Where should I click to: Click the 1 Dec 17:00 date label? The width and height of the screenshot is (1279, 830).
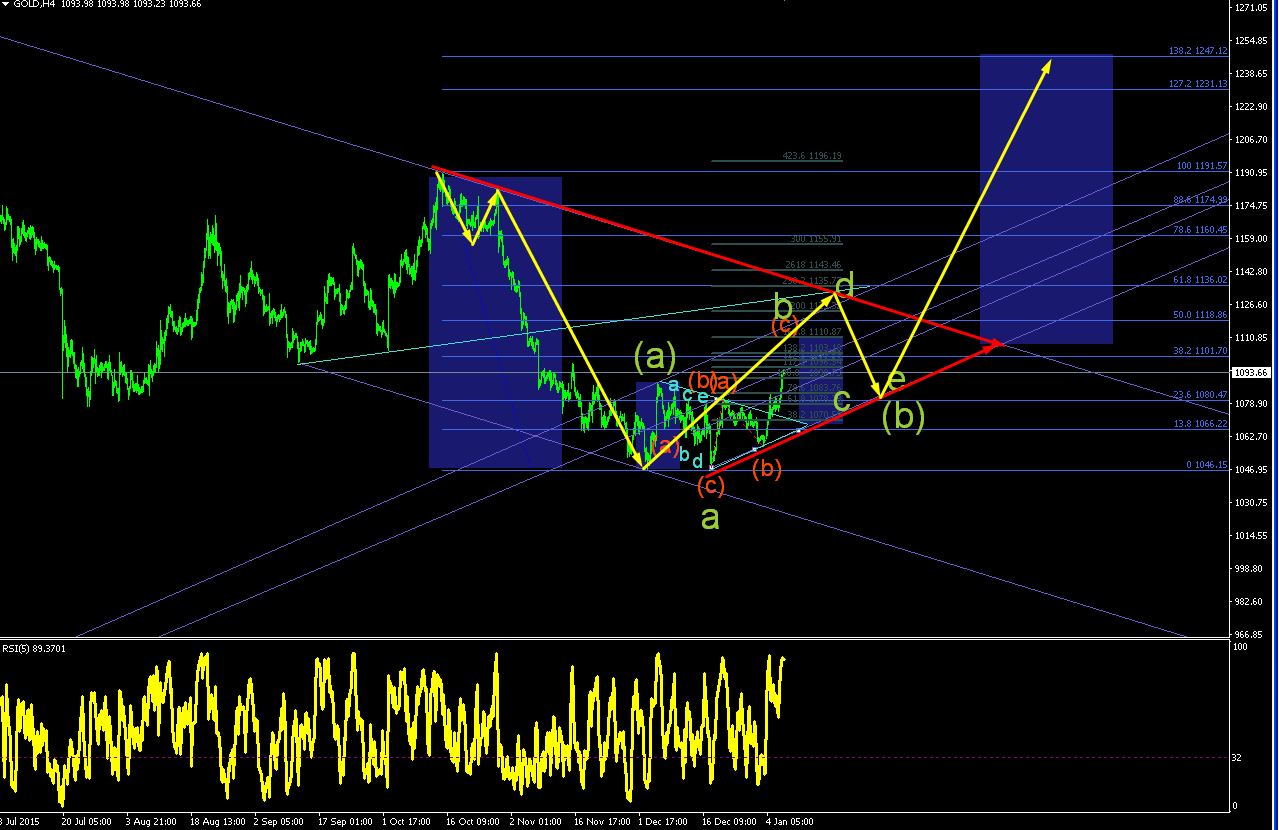coord(664,822)
